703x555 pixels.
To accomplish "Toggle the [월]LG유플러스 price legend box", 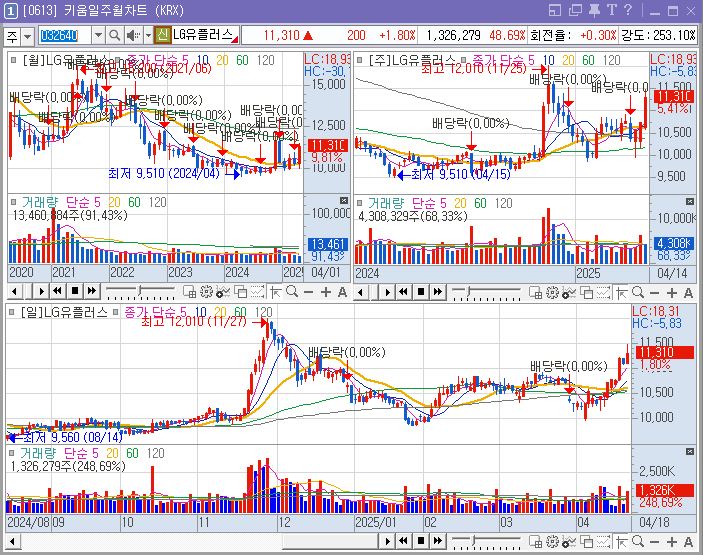I will click(13, 59).
